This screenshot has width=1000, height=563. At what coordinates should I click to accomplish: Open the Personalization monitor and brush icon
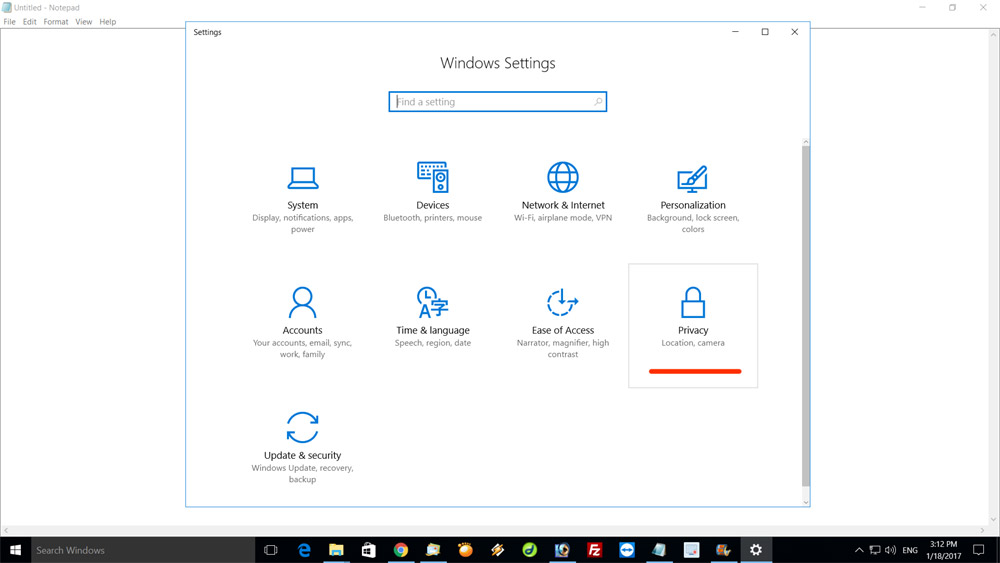click(x=692, y=179)
